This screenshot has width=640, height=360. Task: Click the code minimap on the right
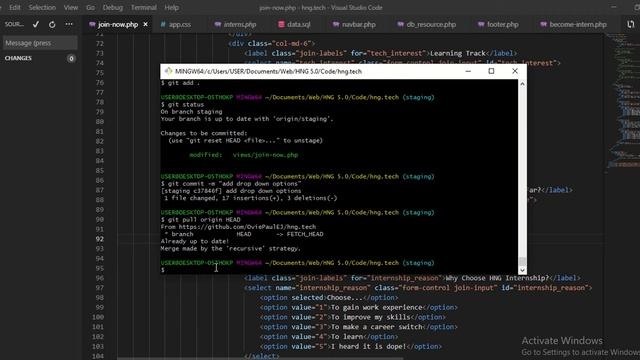pos(622,102)
